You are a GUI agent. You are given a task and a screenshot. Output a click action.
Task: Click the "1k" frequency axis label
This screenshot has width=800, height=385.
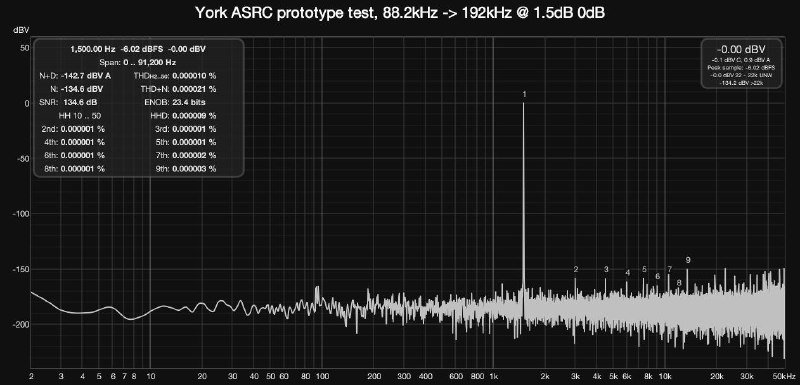[x=493, y=376]
